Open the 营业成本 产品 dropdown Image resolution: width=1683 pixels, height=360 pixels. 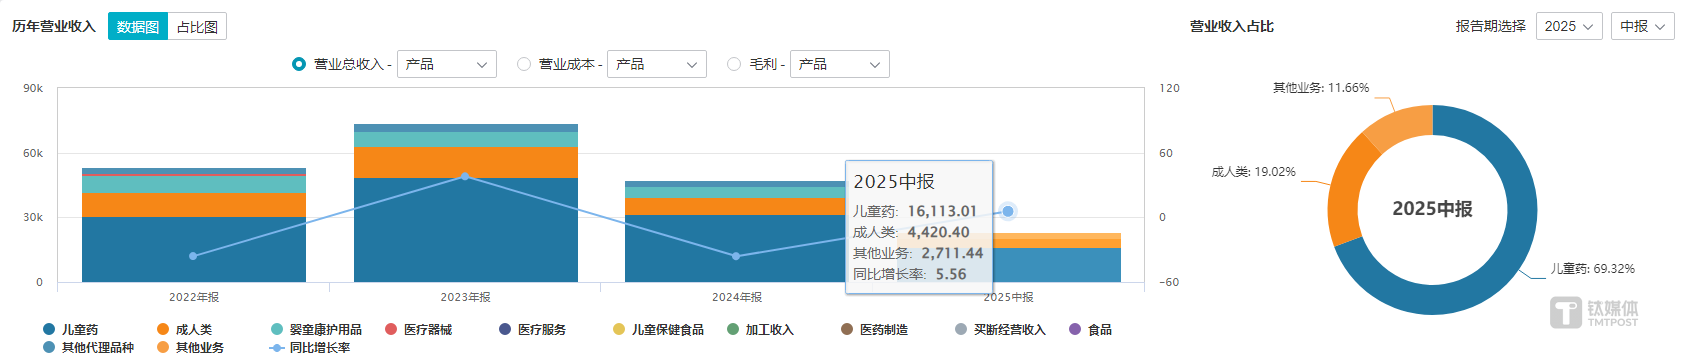click(x=657, y=64)
